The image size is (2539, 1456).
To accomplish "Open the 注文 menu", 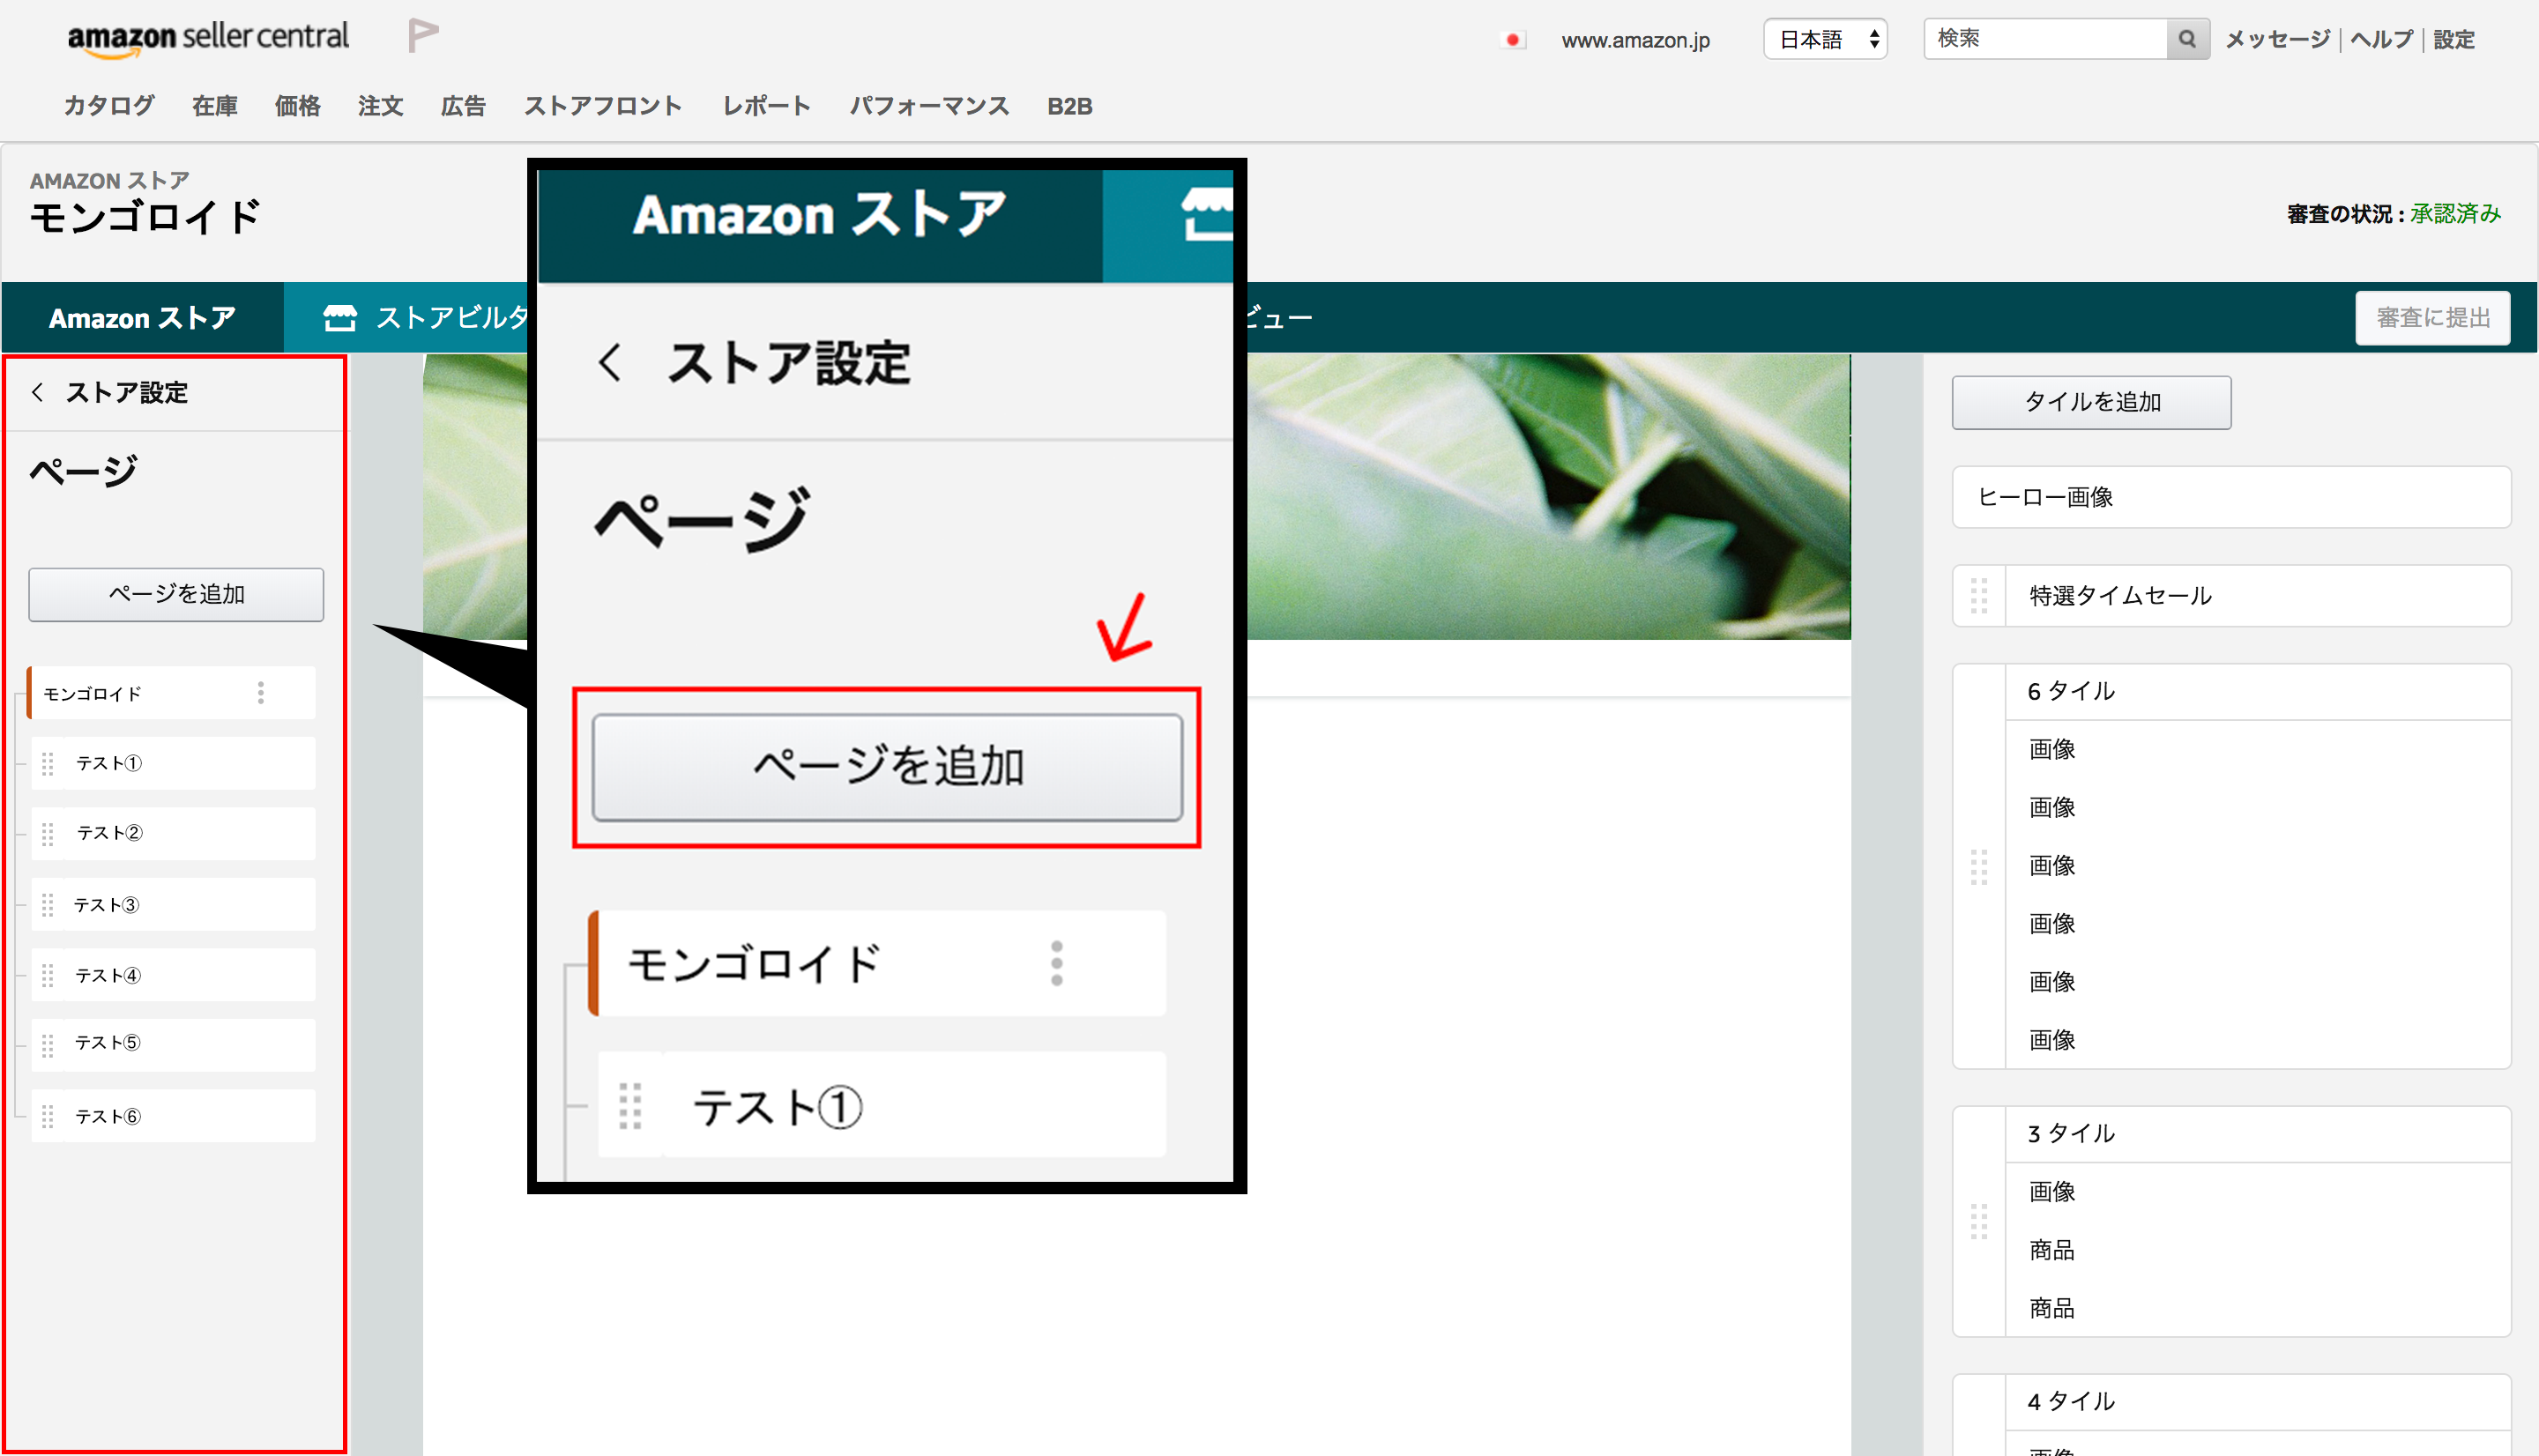I will [x=381, y=106].
